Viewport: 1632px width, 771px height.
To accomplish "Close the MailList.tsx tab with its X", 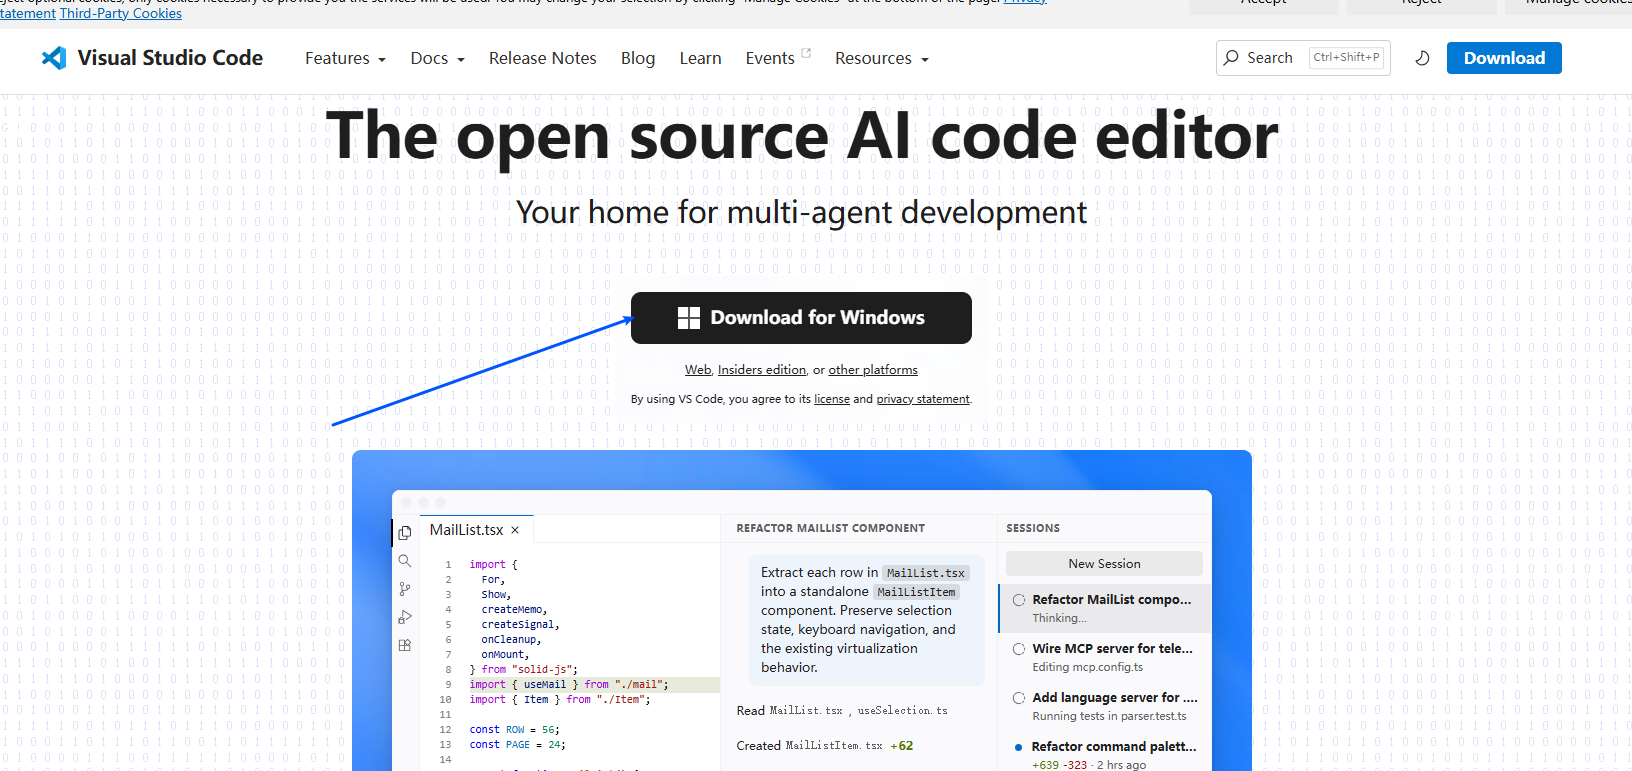I will tap(515, 530).
